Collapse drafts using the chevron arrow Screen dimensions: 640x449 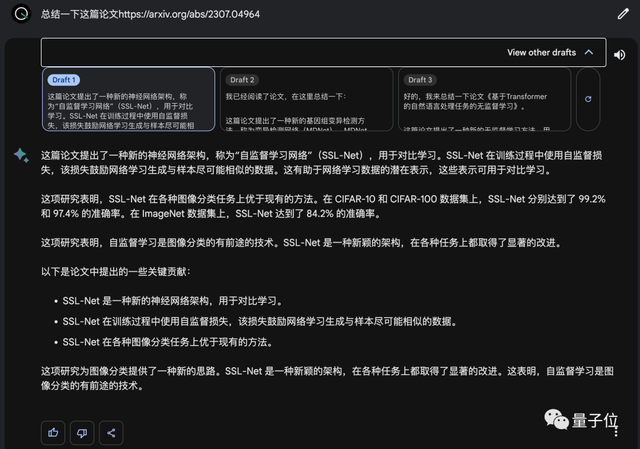(x=589, y=52)
